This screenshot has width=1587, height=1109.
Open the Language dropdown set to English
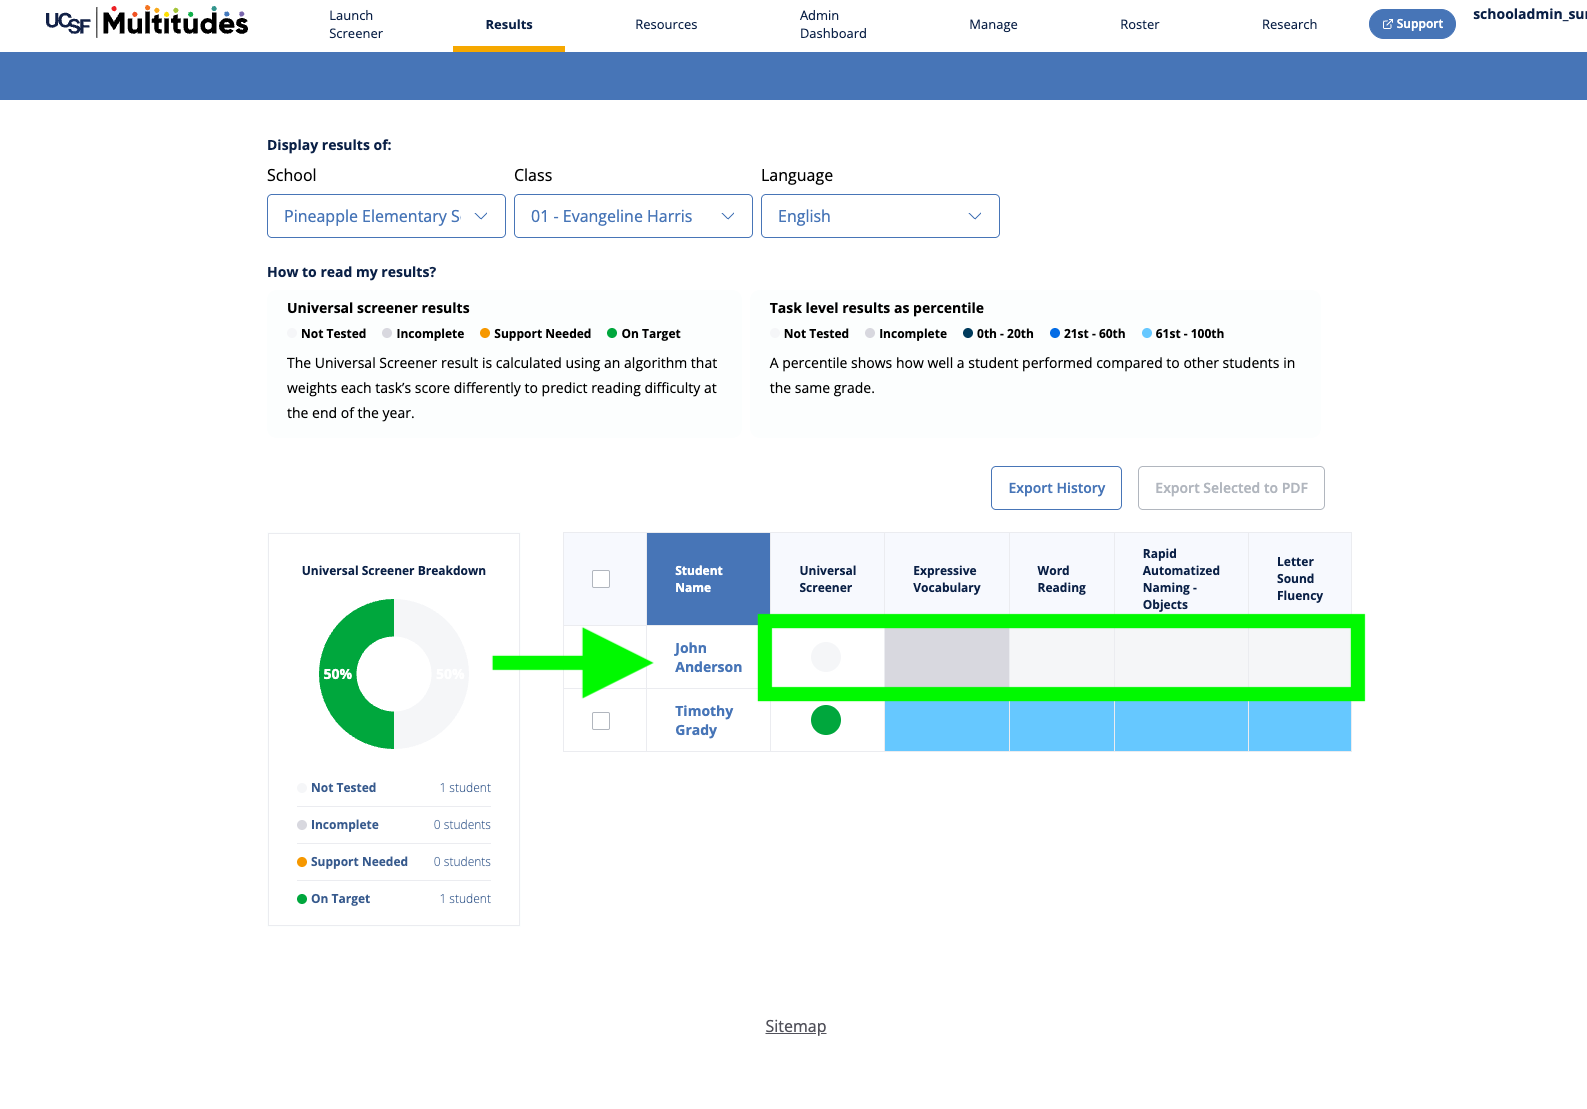tap(880, 216)
